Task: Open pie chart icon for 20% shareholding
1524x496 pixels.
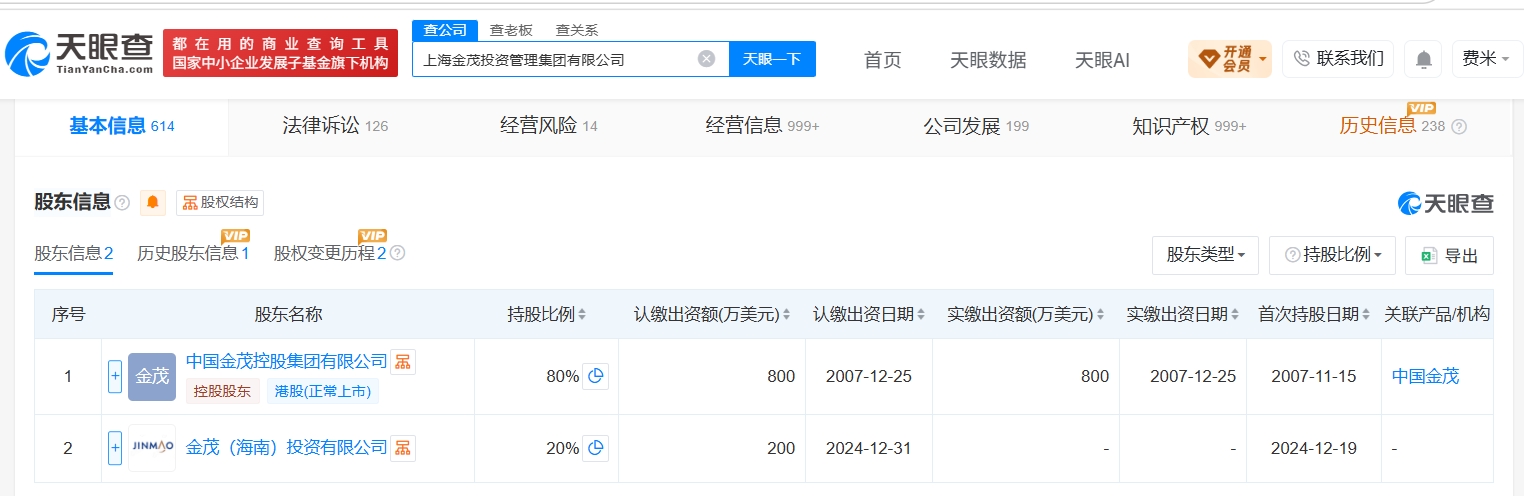Action: [595, 448]
